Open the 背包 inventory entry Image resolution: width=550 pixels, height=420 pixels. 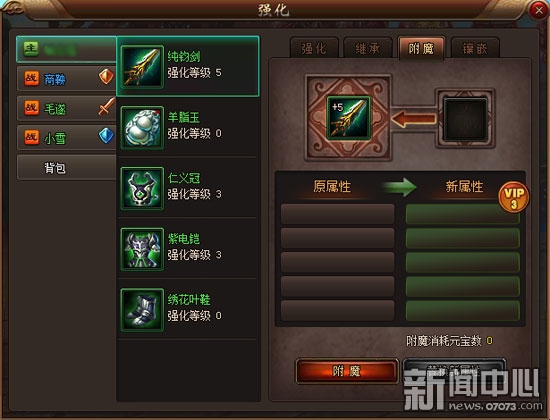tap(67, 168)
